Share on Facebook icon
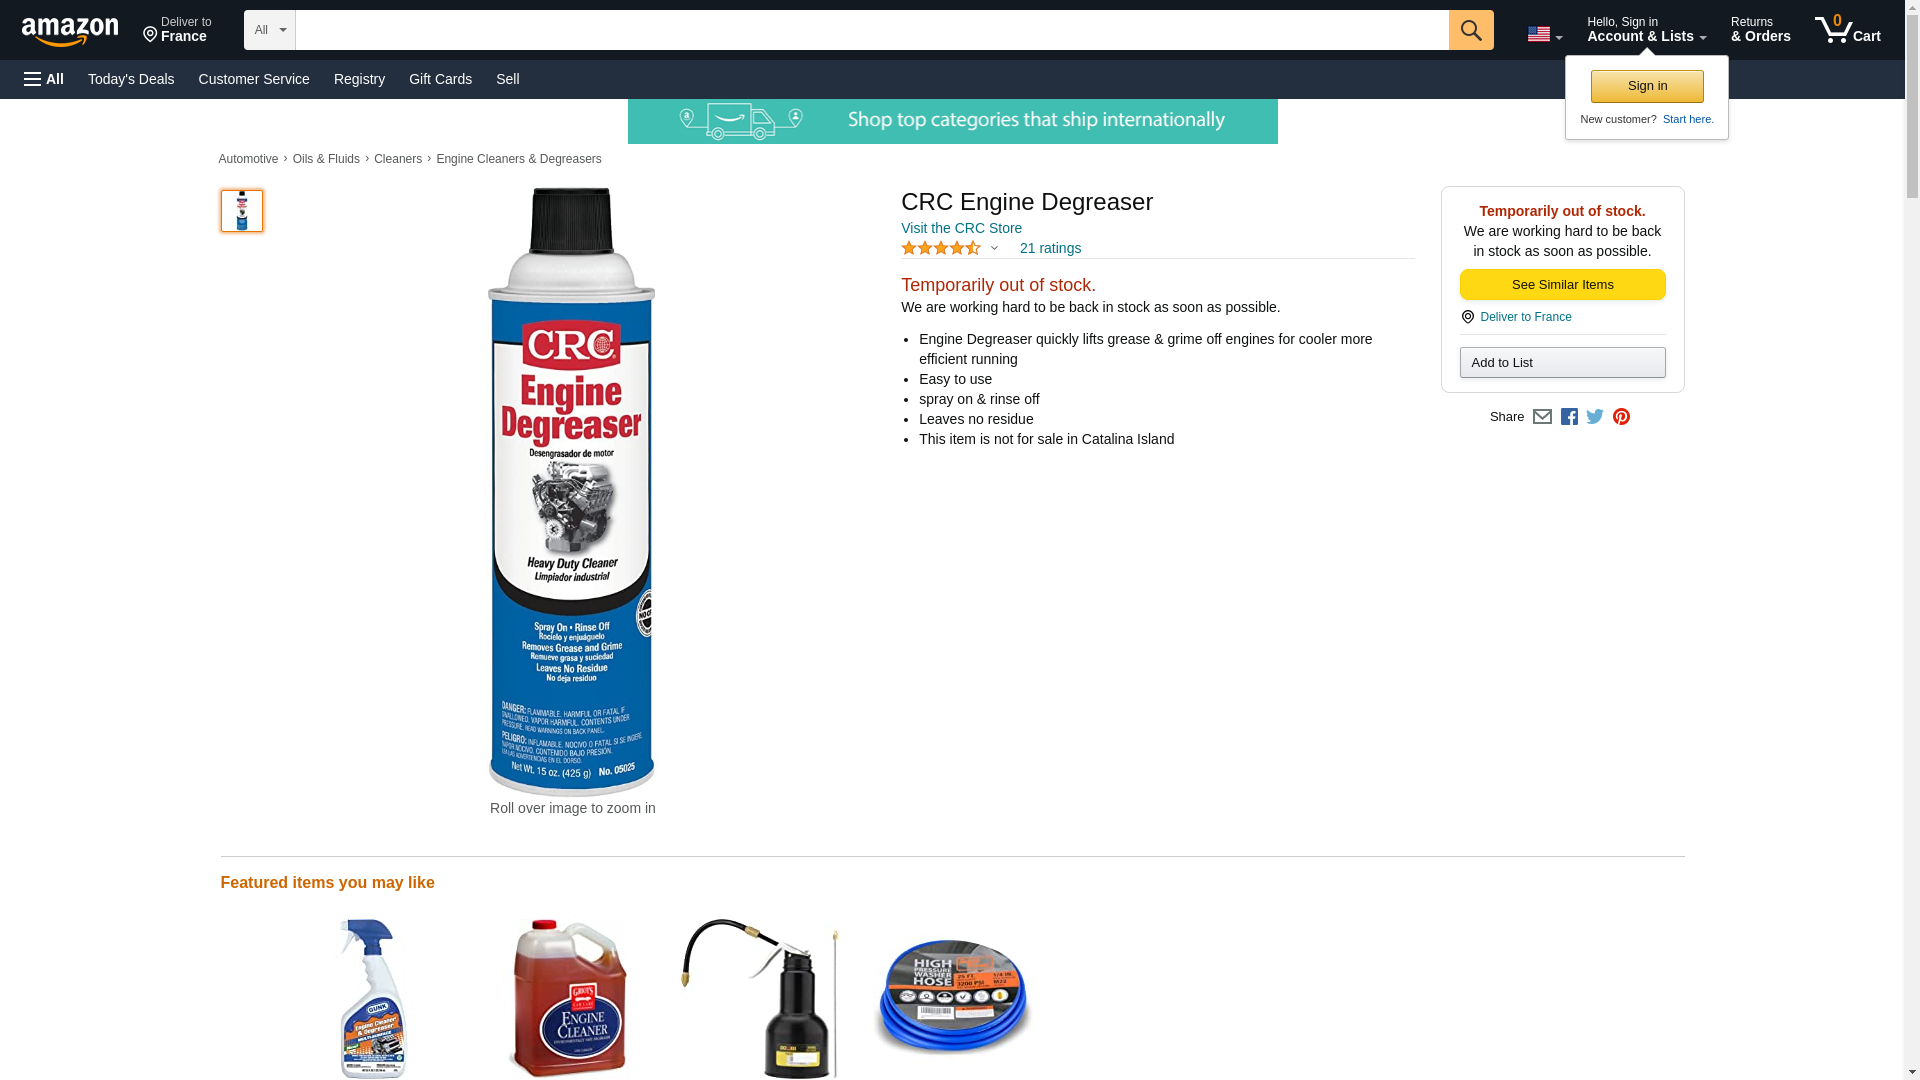Image resolution: width=1920 pixels, height=1080 pixels. (1569, 417)
